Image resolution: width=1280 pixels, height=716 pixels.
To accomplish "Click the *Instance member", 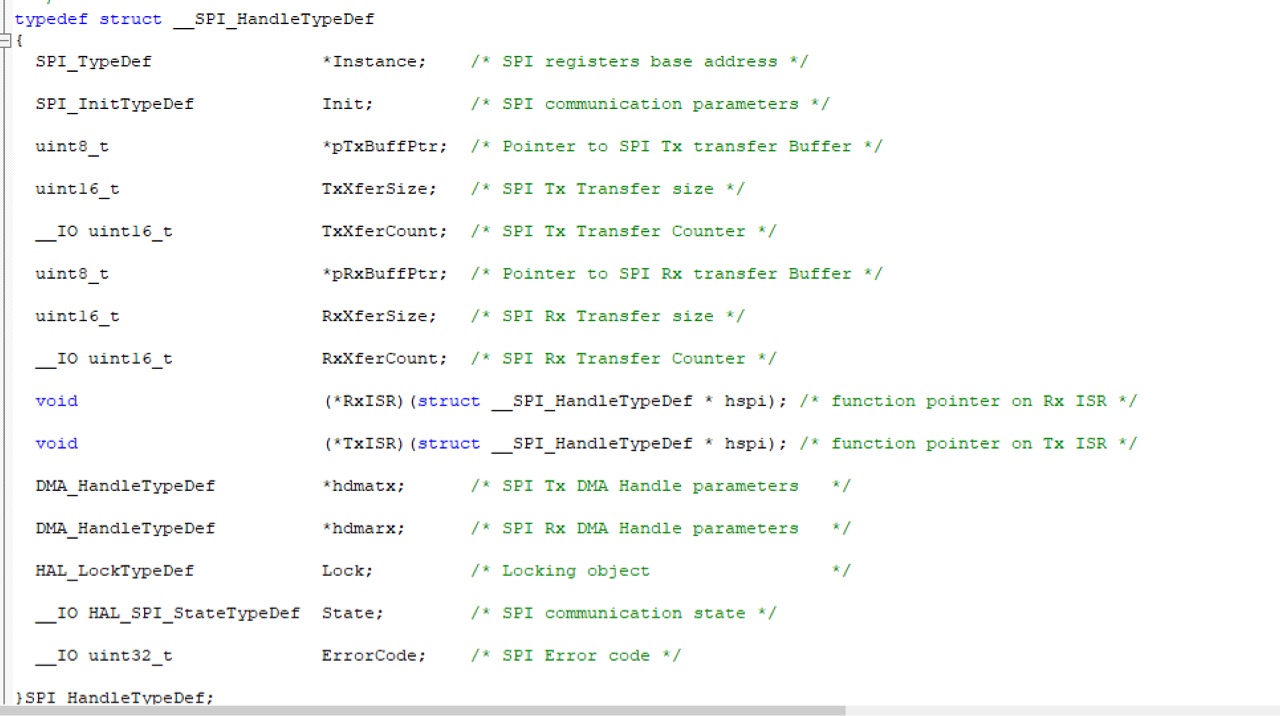I will tap(374, 62).
